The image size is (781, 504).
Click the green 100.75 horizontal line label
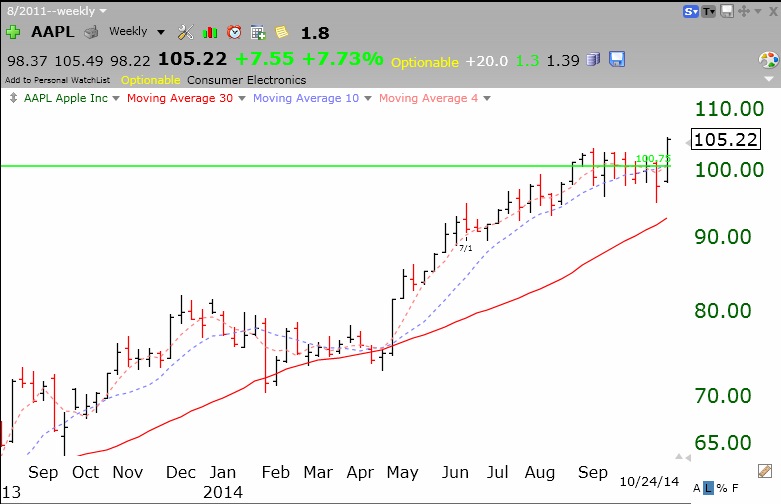click(x=653, y=159)
